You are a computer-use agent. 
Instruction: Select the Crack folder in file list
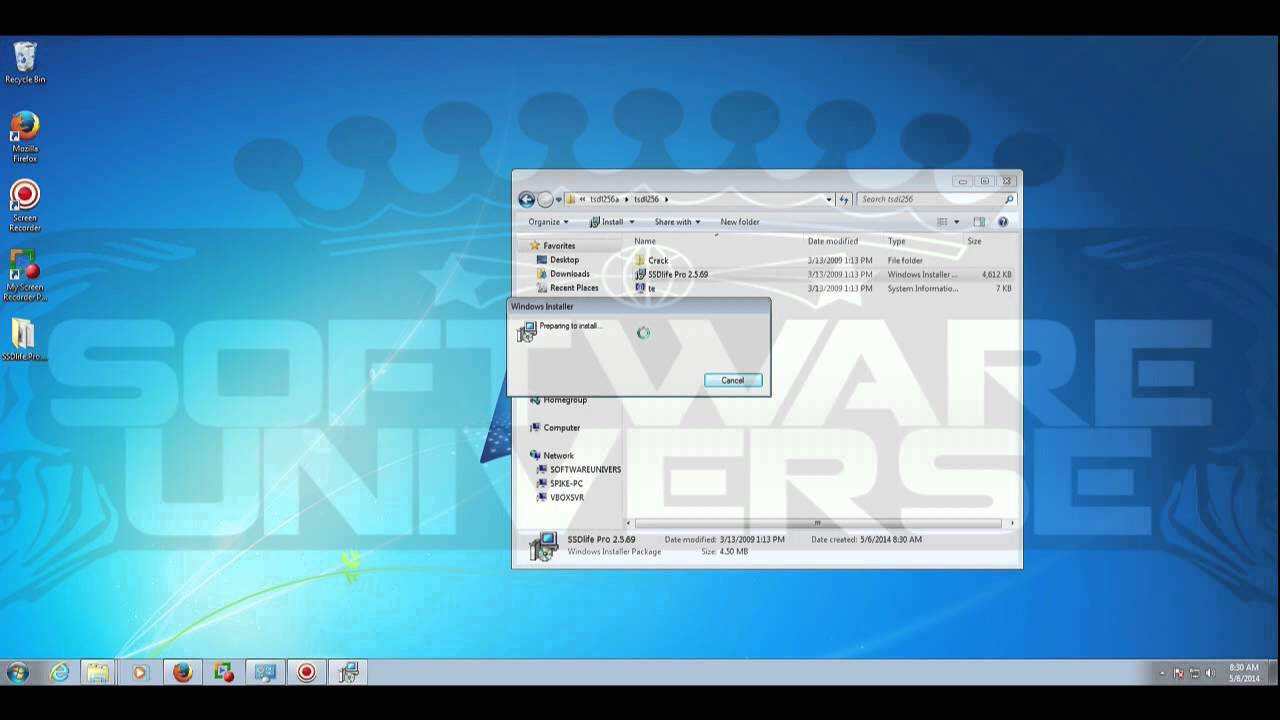(x=657, y=260)
